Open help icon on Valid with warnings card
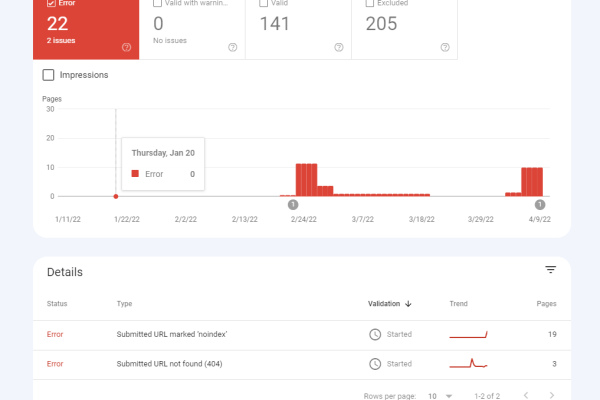600x400 pixels. point(233,47)
